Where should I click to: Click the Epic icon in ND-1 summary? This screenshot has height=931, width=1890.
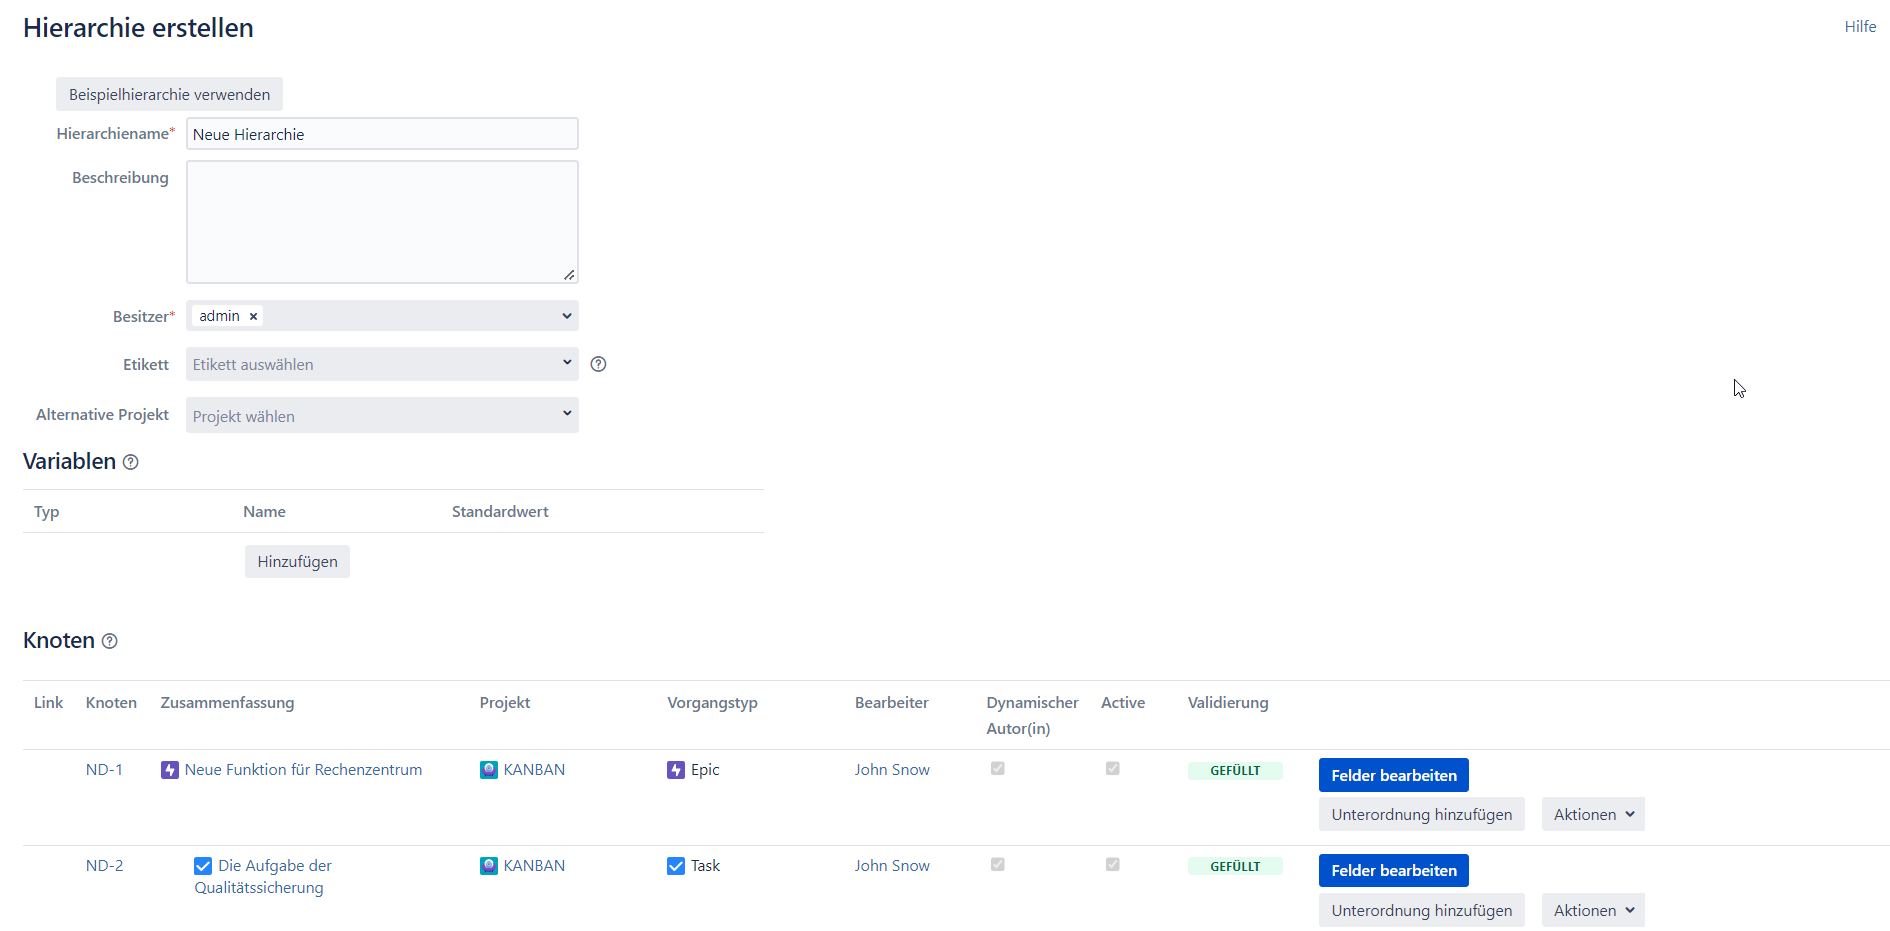click(170, 770)
